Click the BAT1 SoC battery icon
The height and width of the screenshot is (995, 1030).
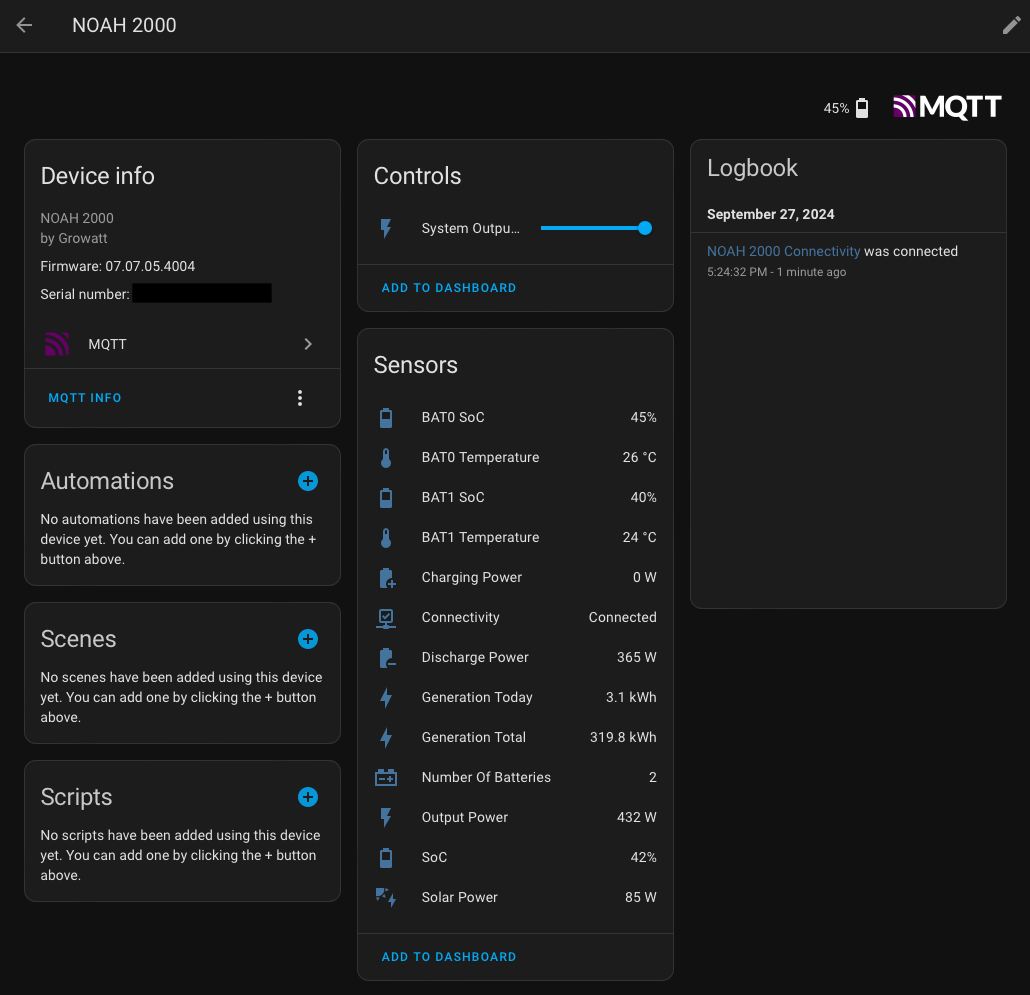tap(386, 498)
